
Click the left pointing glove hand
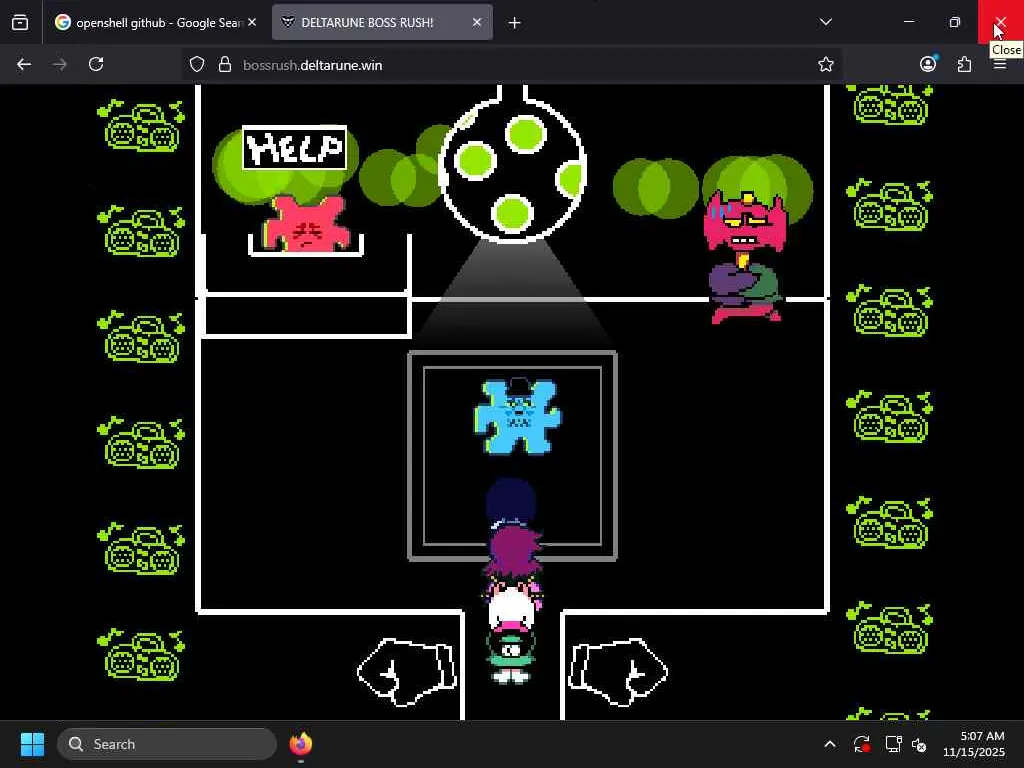click(407, 672)
